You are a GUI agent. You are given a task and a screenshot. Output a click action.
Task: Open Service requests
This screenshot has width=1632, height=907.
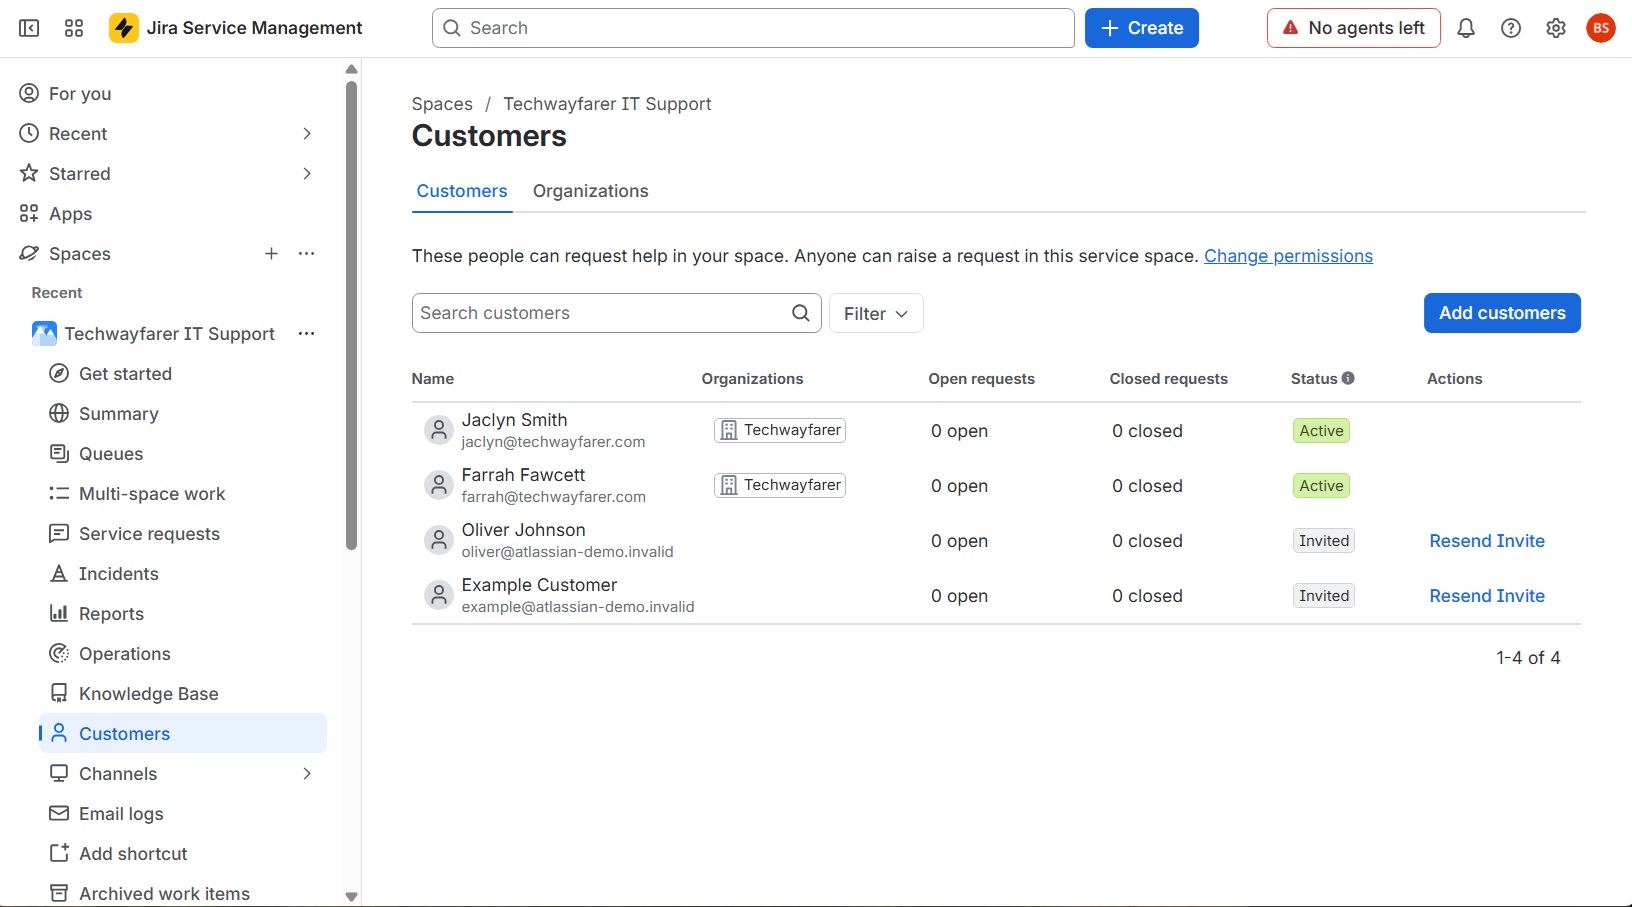click(x=183, y=534)
